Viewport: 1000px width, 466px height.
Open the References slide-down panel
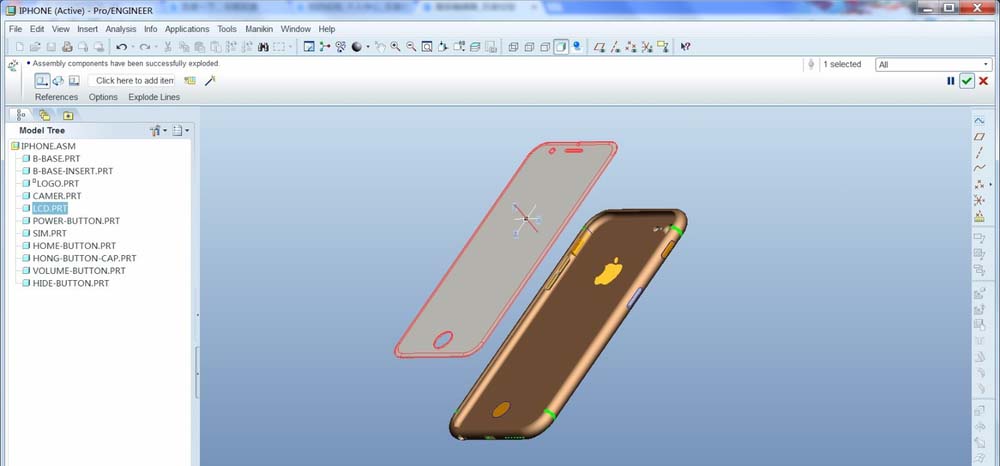click(x=56, y=97)
